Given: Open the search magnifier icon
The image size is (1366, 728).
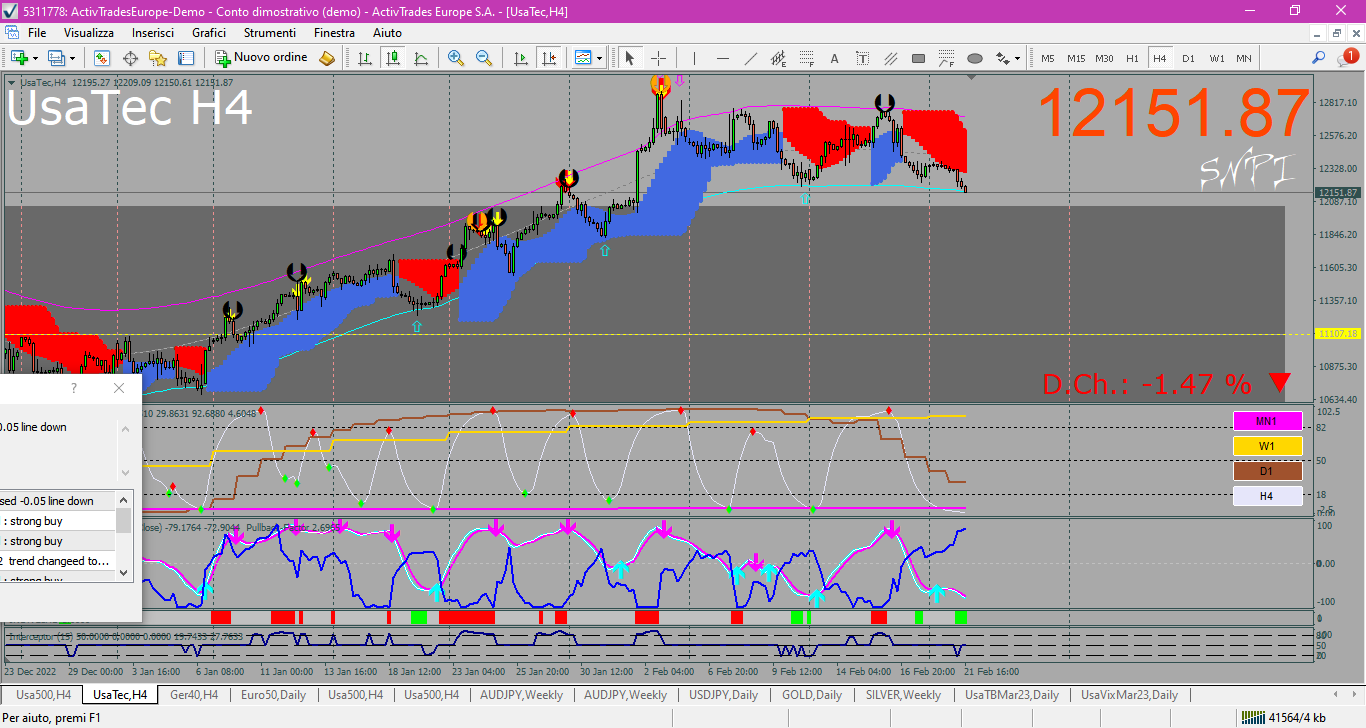Looking at the screenshot, I should pos(1319,58).
